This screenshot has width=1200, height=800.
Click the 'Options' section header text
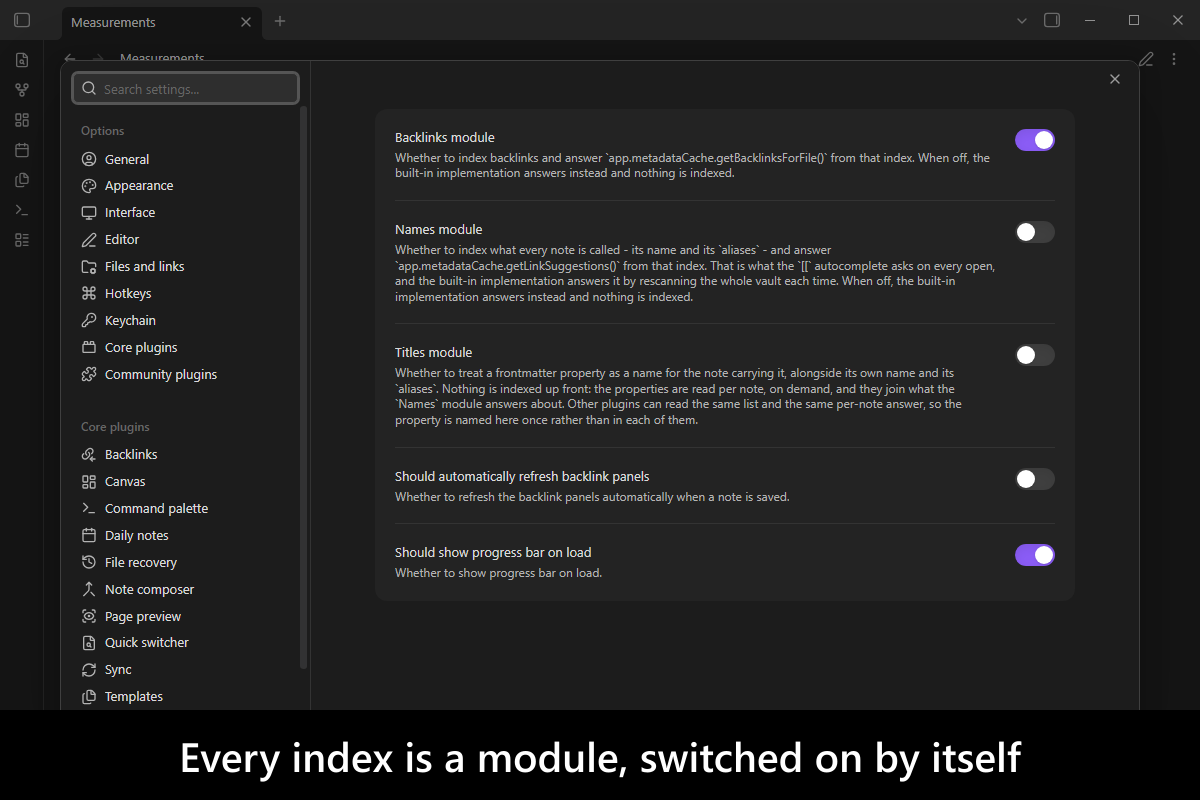click(x=103, y=131)
